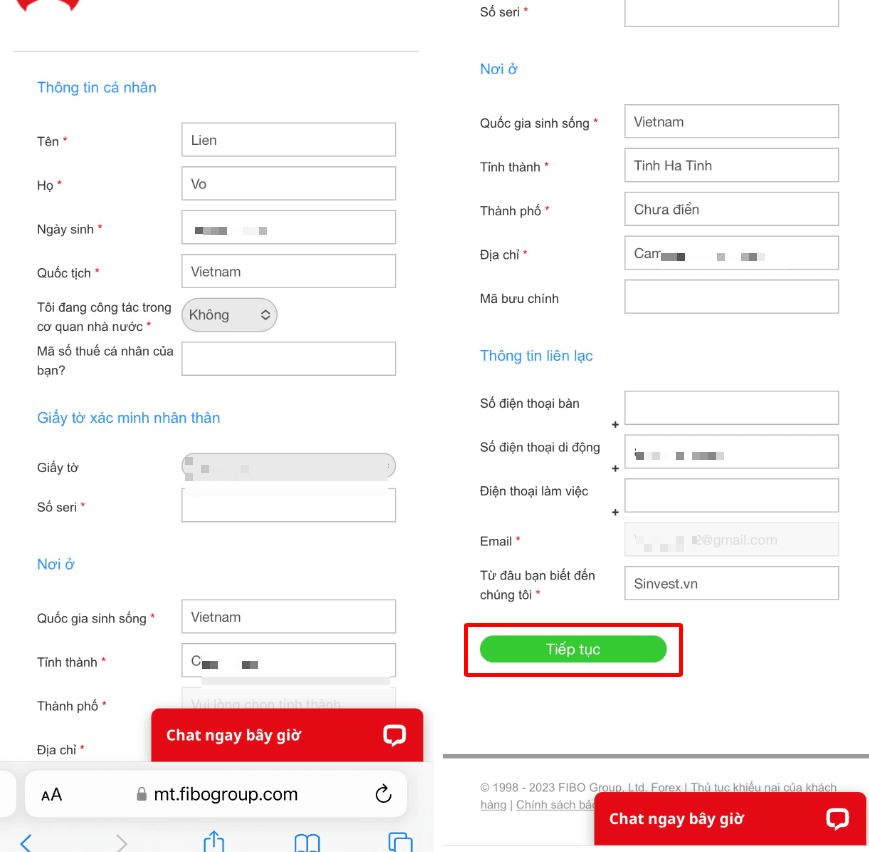
Task: Reload page with refresh icon
Action: tap(383, 794)
